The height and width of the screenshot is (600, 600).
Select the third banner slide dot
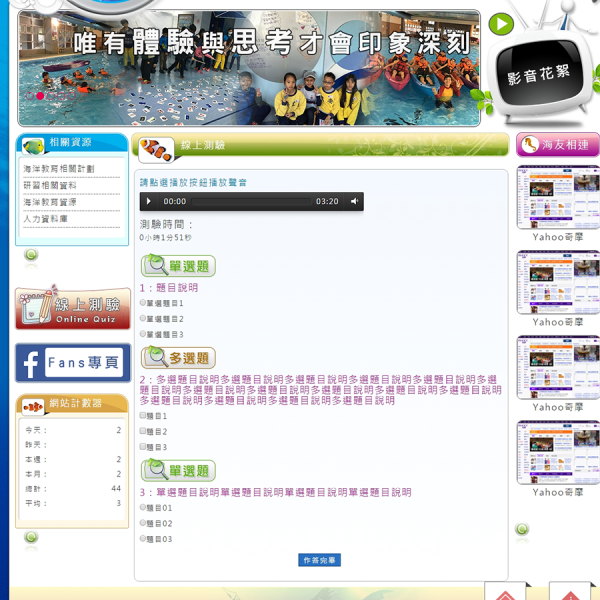click(50, 96)
